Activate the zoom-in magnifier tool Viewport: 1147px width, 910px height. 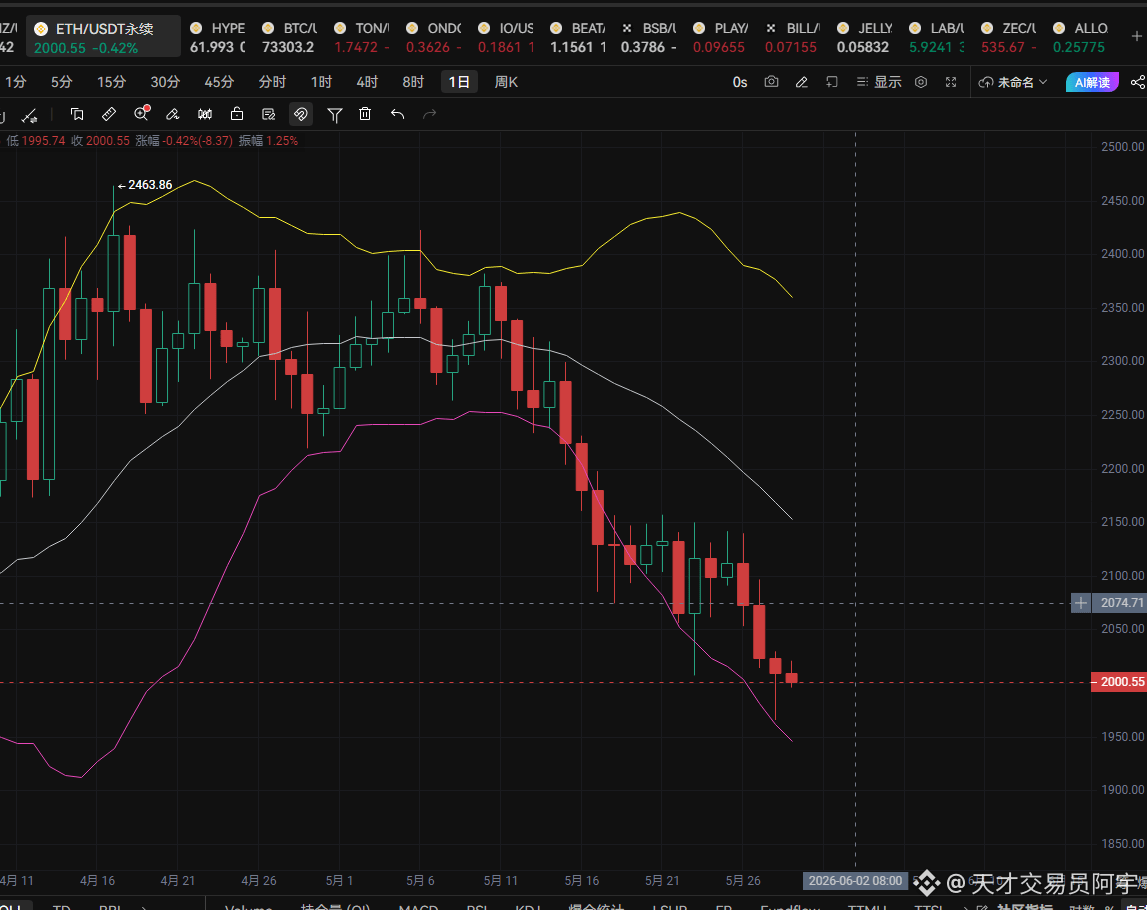(x=141, y=113)
